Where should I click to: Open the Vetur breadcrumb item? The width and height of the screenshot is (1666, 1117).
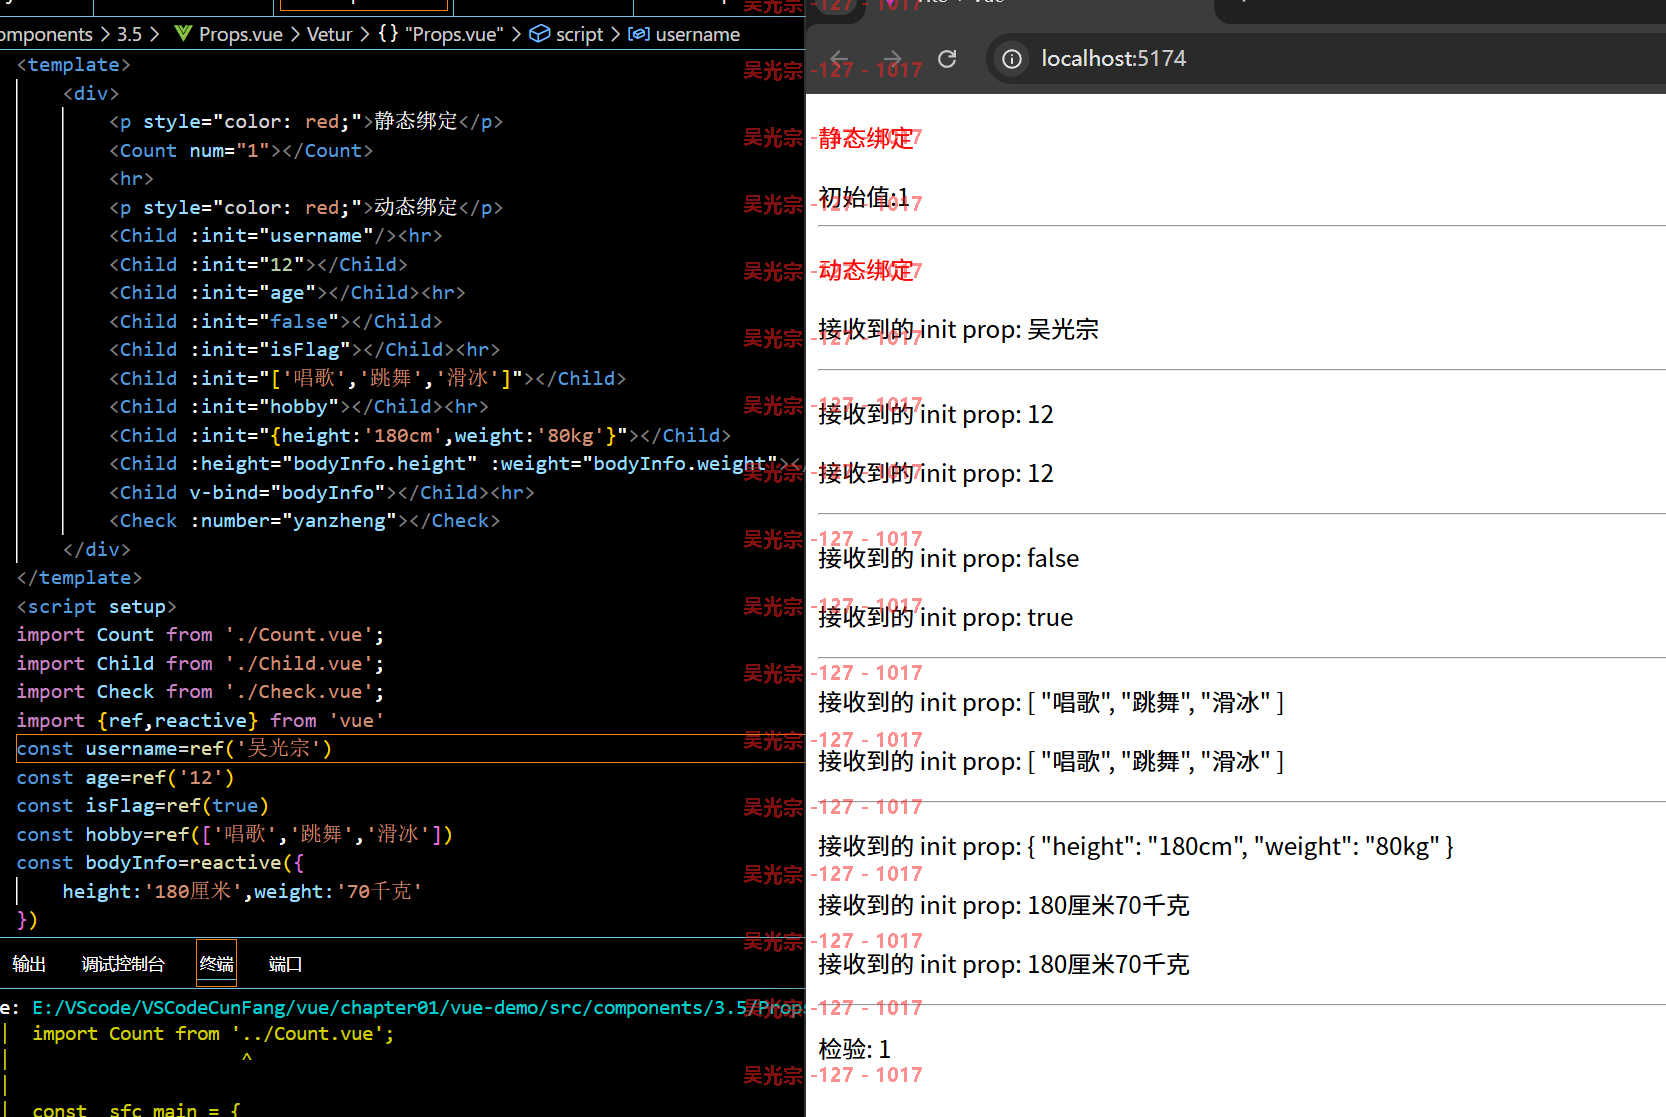[x=329, y=34]
